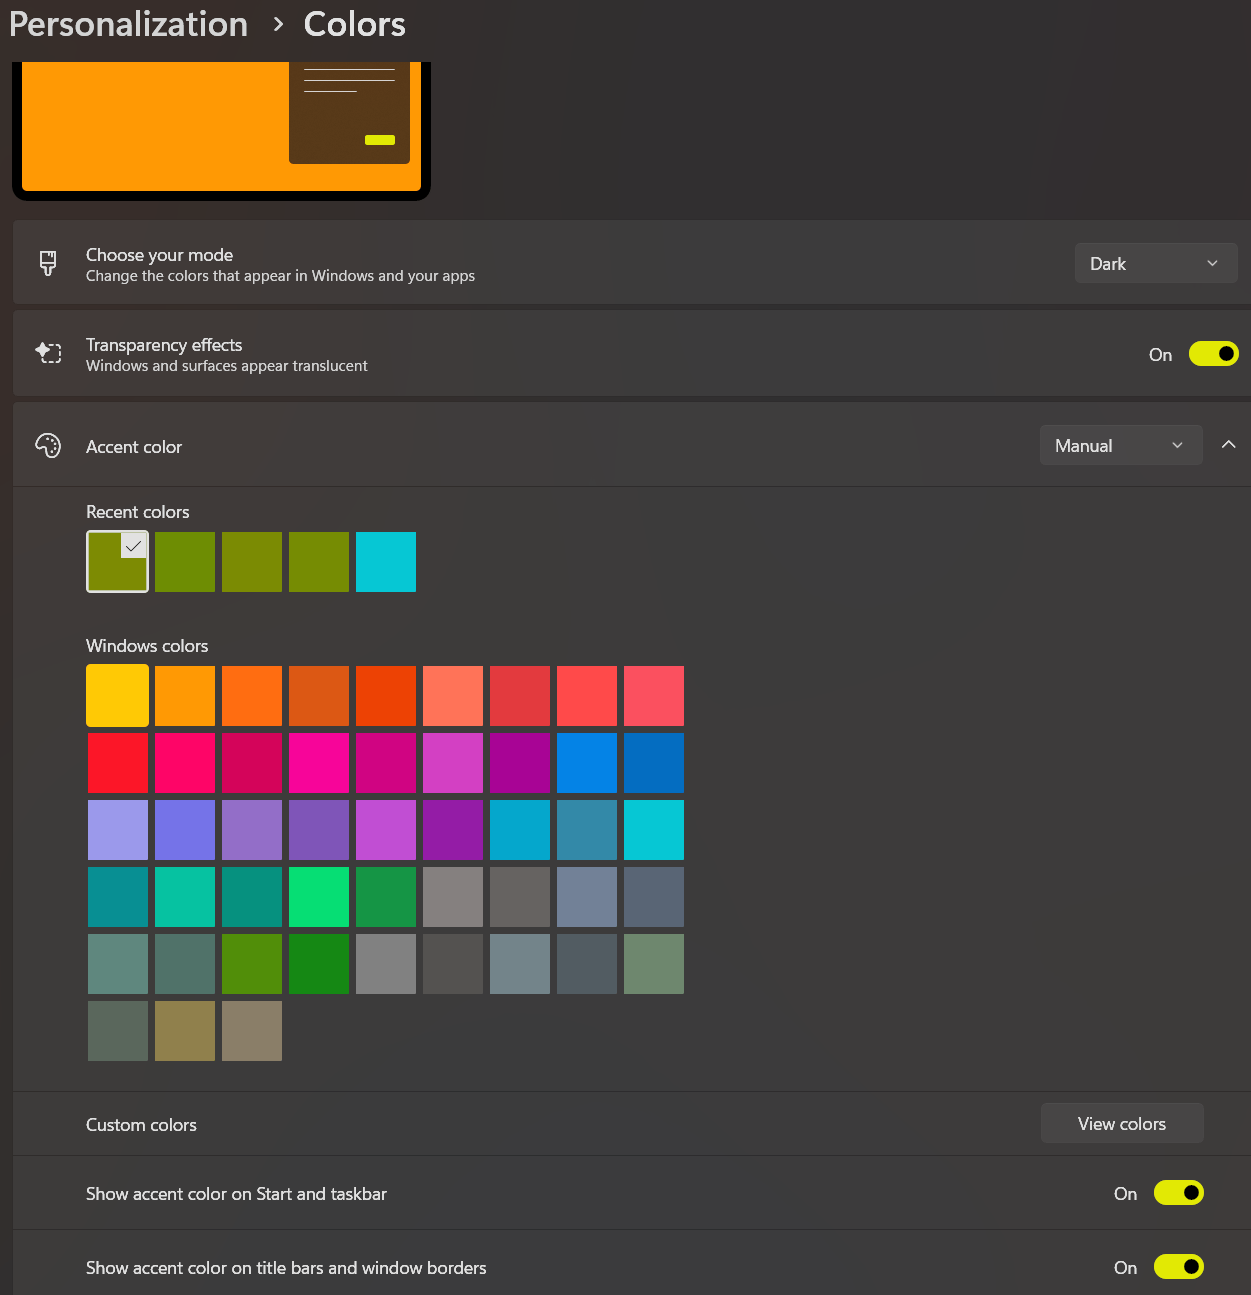Open the Dark mode dropdown
Viewport: 1251px width, 1295px height.
(1156, 263)
